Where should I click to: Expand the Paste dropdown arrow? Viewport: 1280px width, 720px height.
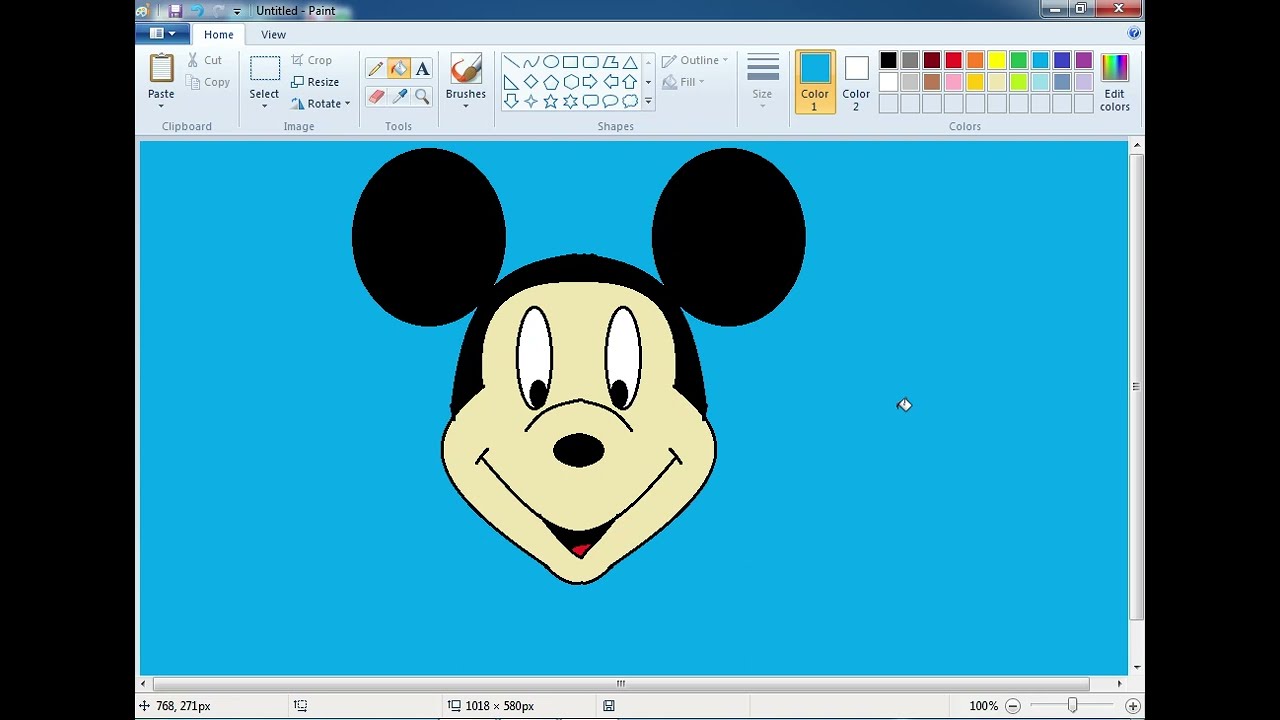(161, 105)
